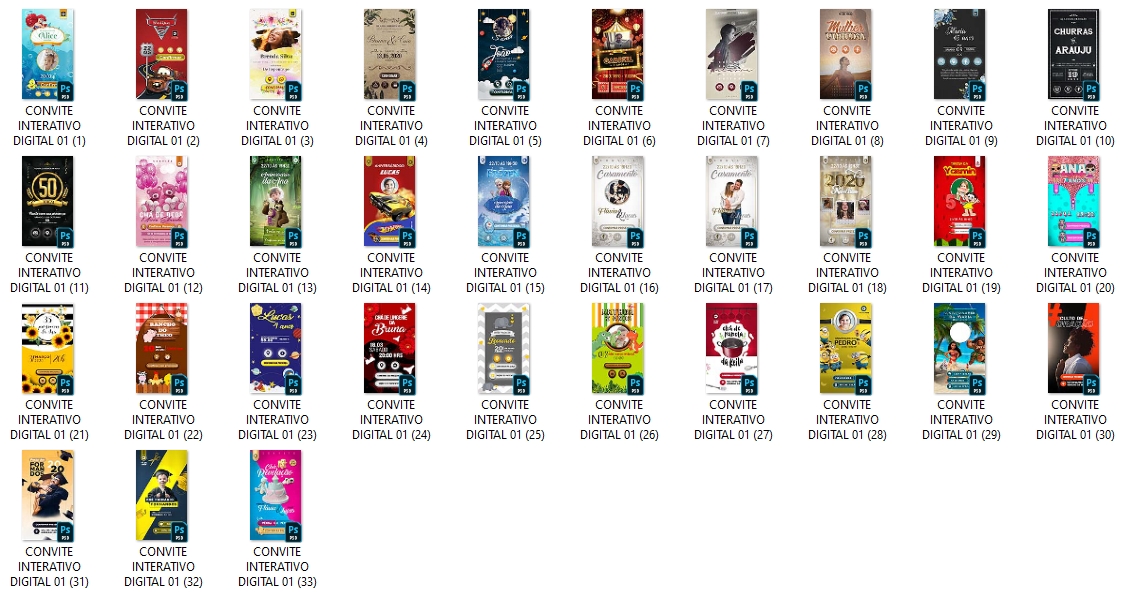Select the 2020 invite PSD file (18)

tap(847, 201)
